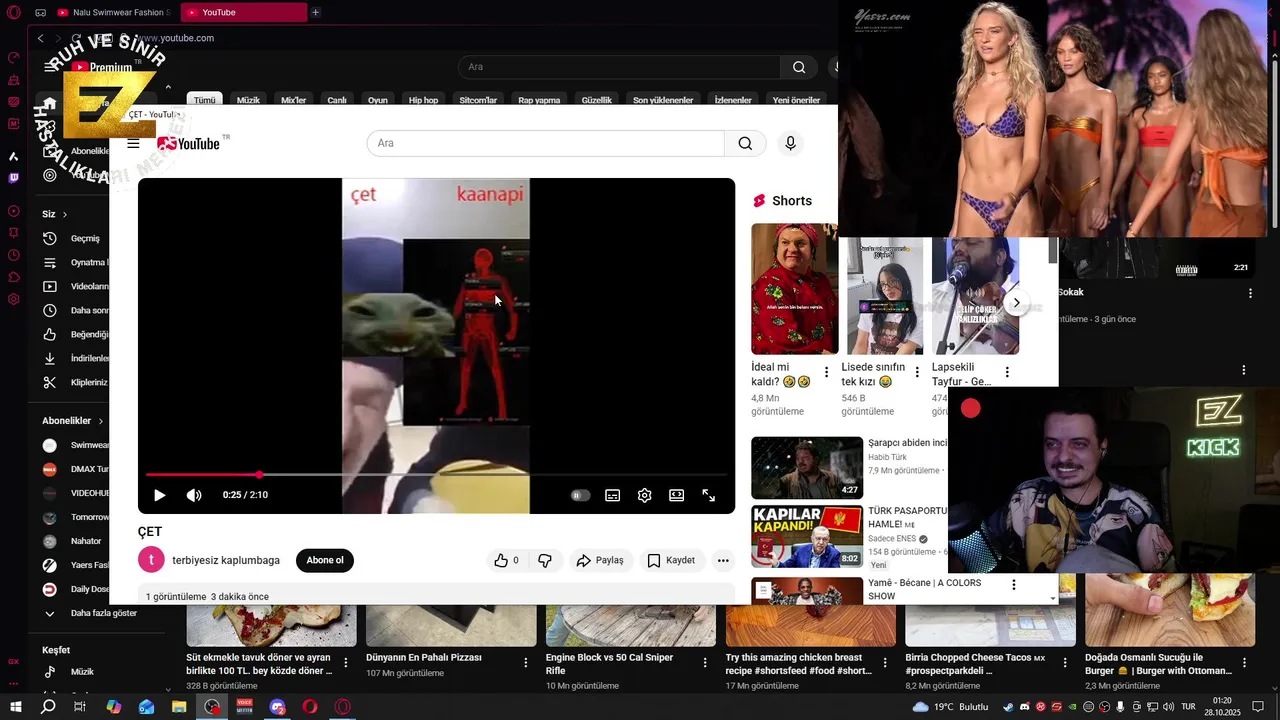Open File Explorer from the taskbar

pos(179,707)
